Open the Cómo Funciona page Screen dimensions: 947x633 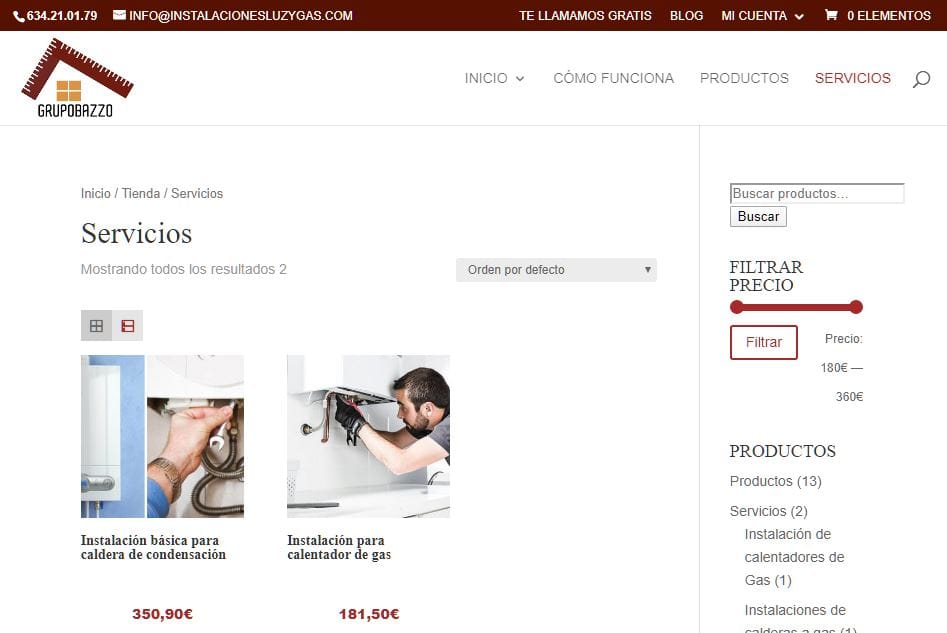tap(613, 78)
